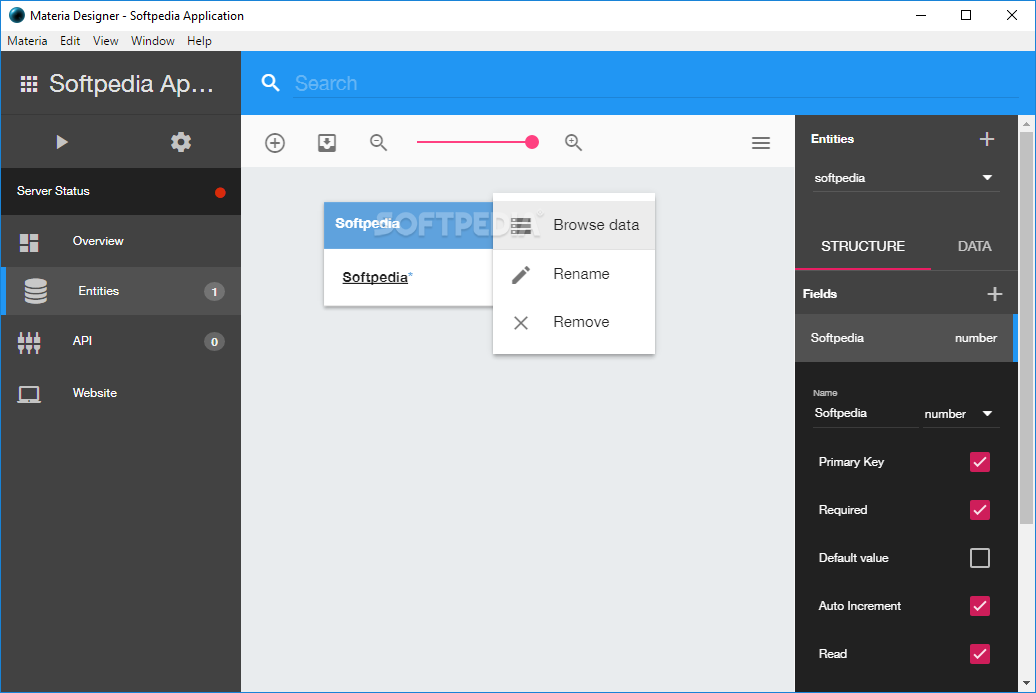Click the Website laptop icon
This screenshot has width=1036, height=693.
29,394
